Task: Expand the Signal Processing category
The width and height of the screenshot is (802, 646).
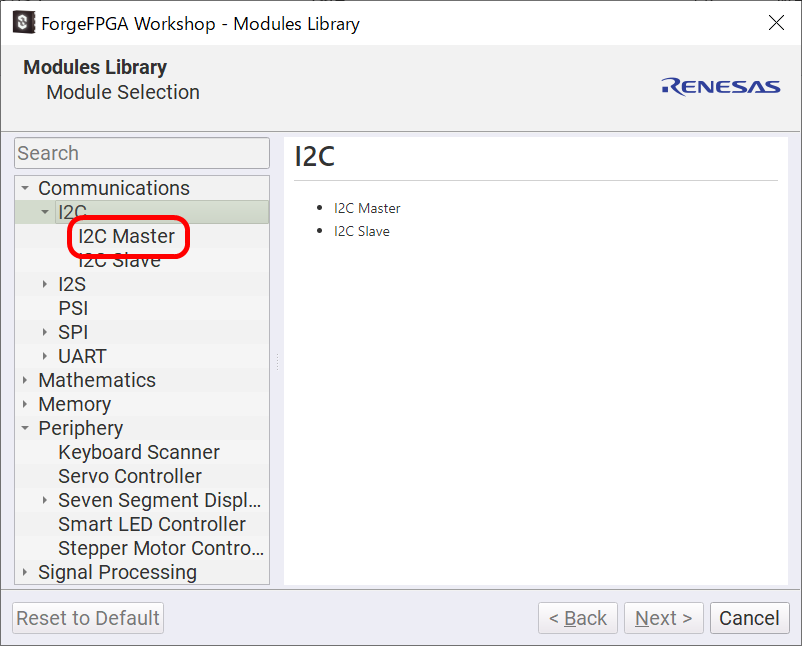Action: click(x=25, y=572)
